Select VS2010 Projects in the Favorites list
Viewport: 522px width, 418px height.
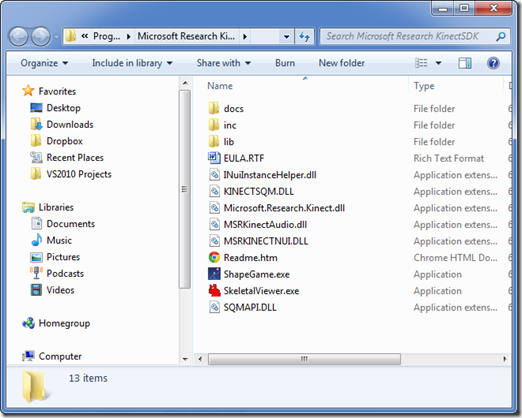click(x=71, y=174)
